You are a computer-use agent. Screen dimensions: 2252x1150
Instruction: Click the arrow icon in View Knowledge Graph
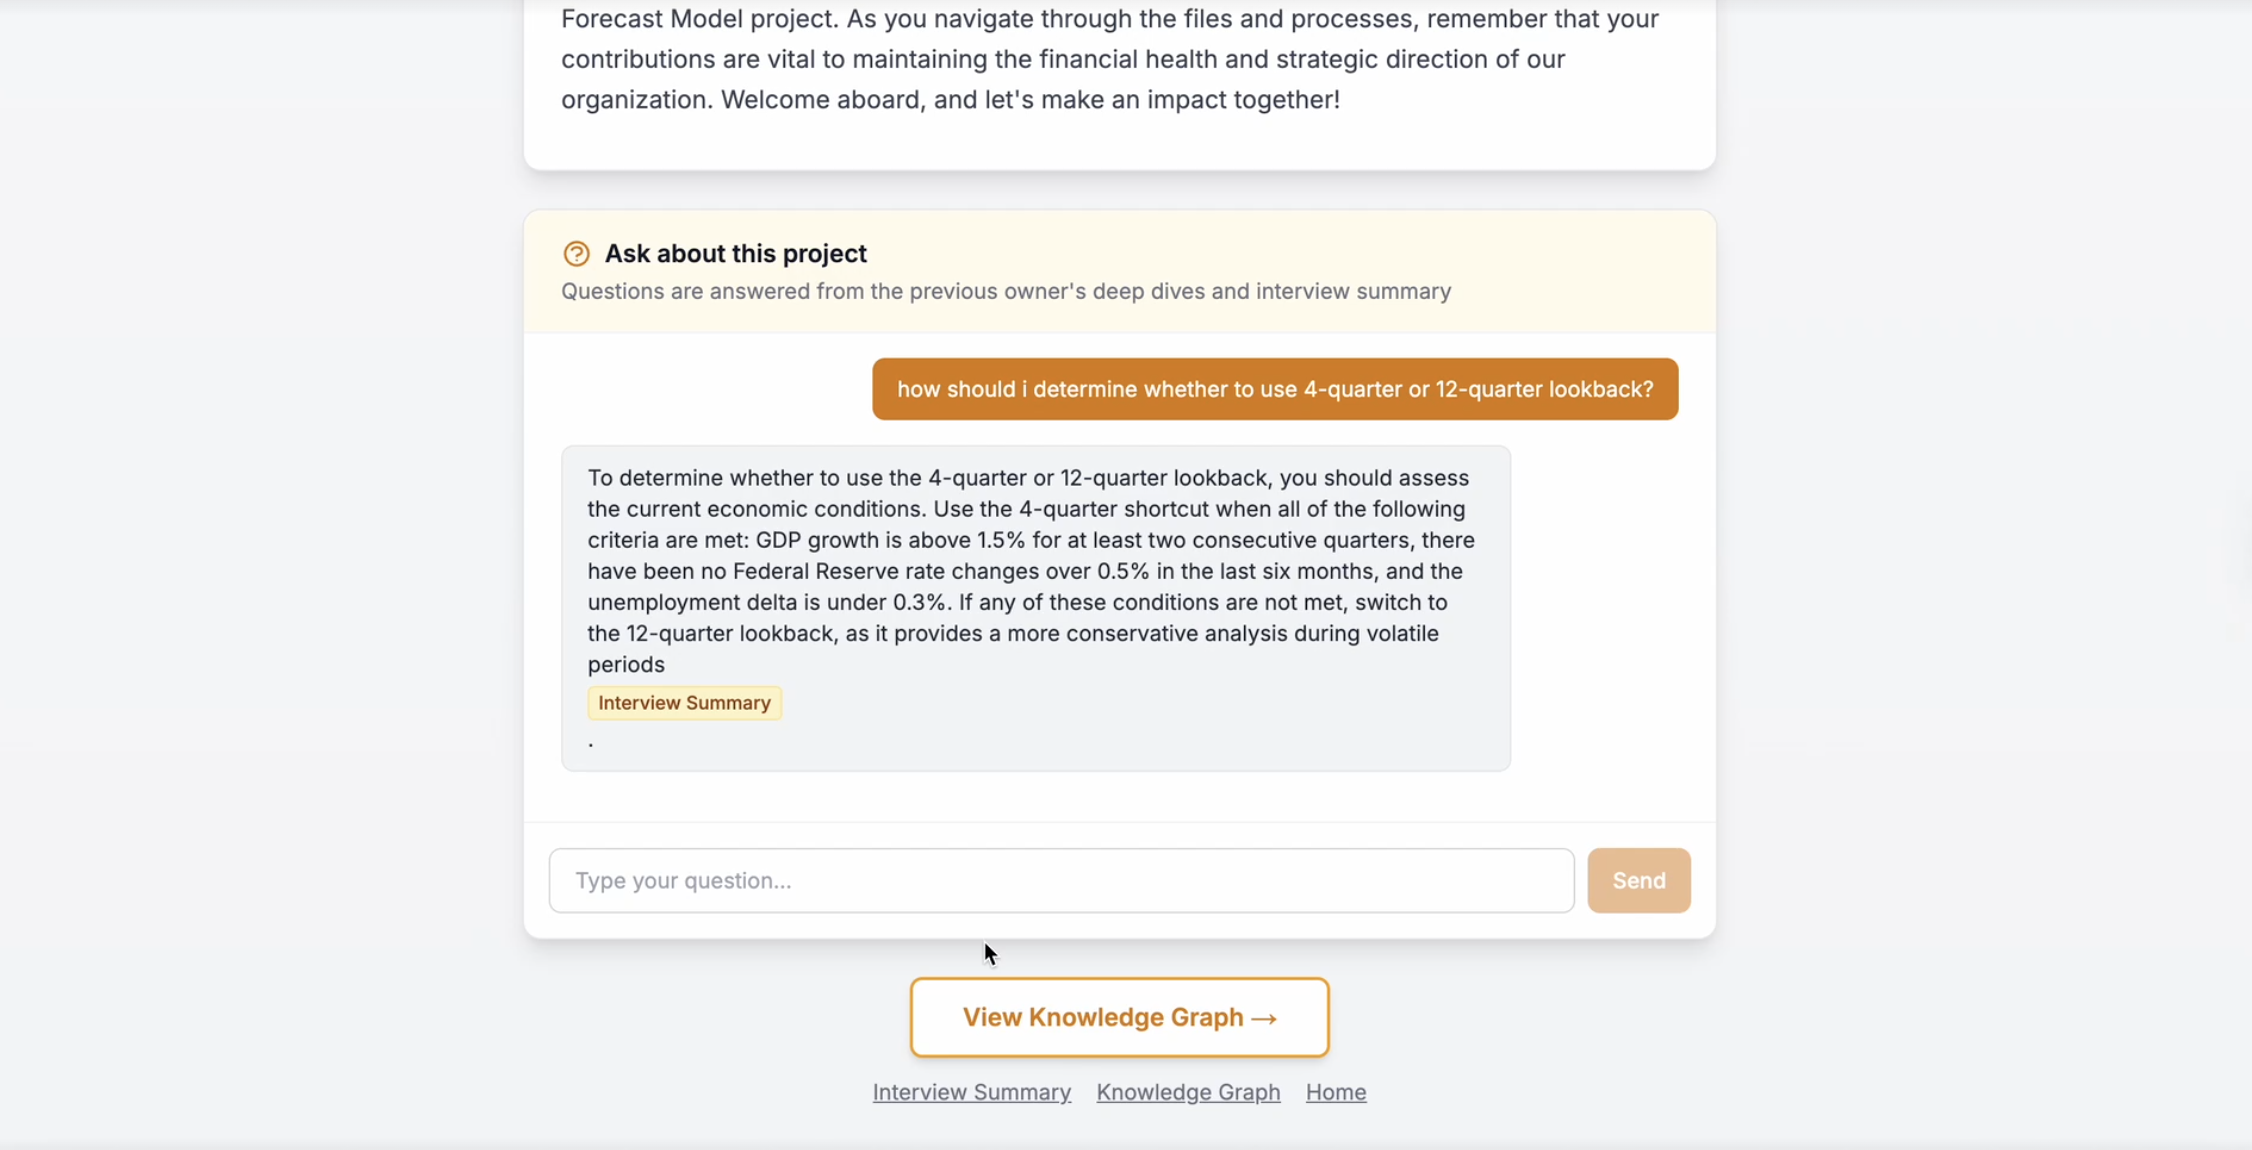[1263, 1018]
